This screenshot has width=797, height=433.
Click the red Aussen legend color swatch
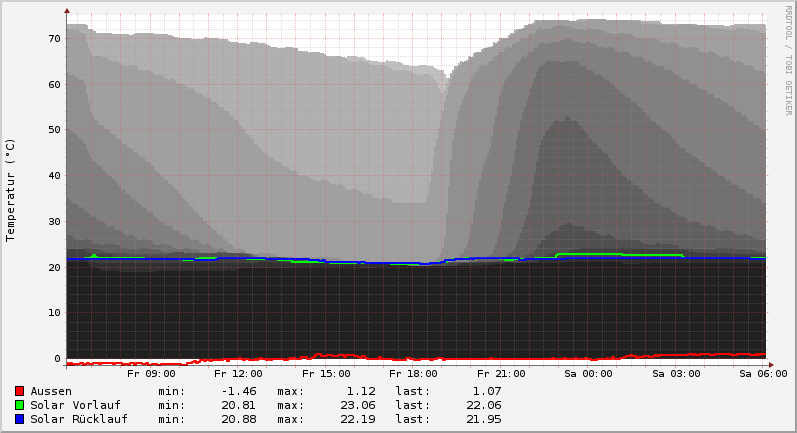tap(20, 391)
